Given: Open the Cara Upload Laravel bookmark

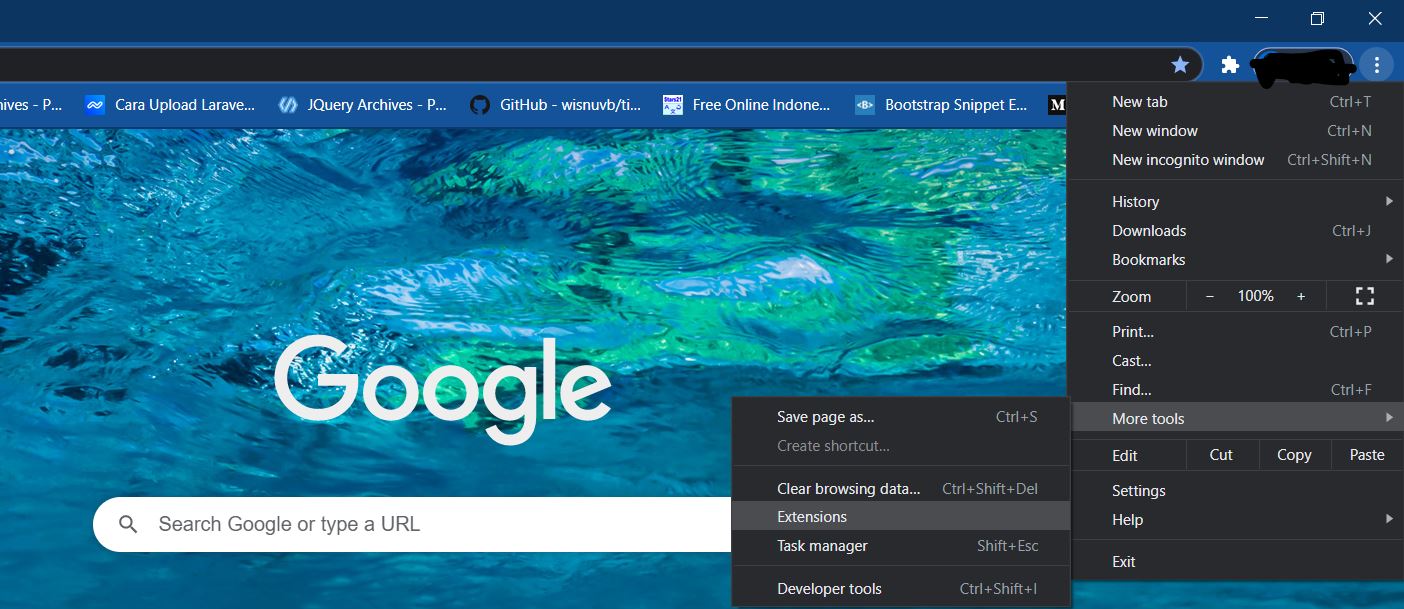Looking at the screenshot, I should tap(180, 104).
